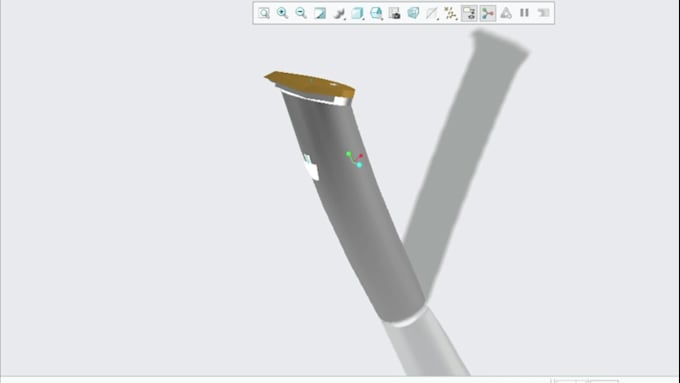This screenshot has height=383, width=680.
Task: Open the Display Style cube dropdown
Action: [x=357, y=13]
